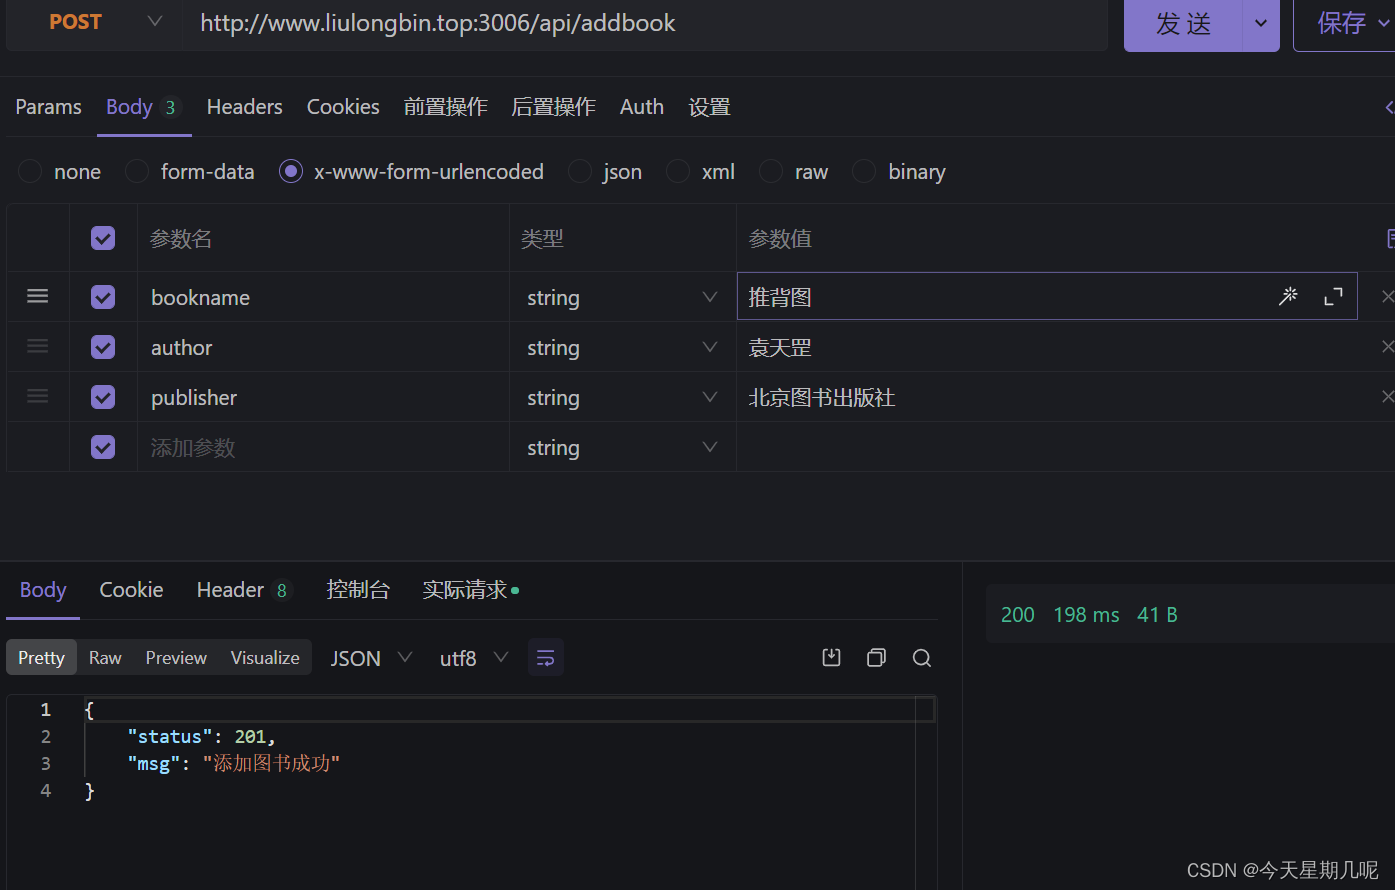
Task: Toggle the select-all parameters checkbox
Action: pyautogui.click(x=103, y=238)
